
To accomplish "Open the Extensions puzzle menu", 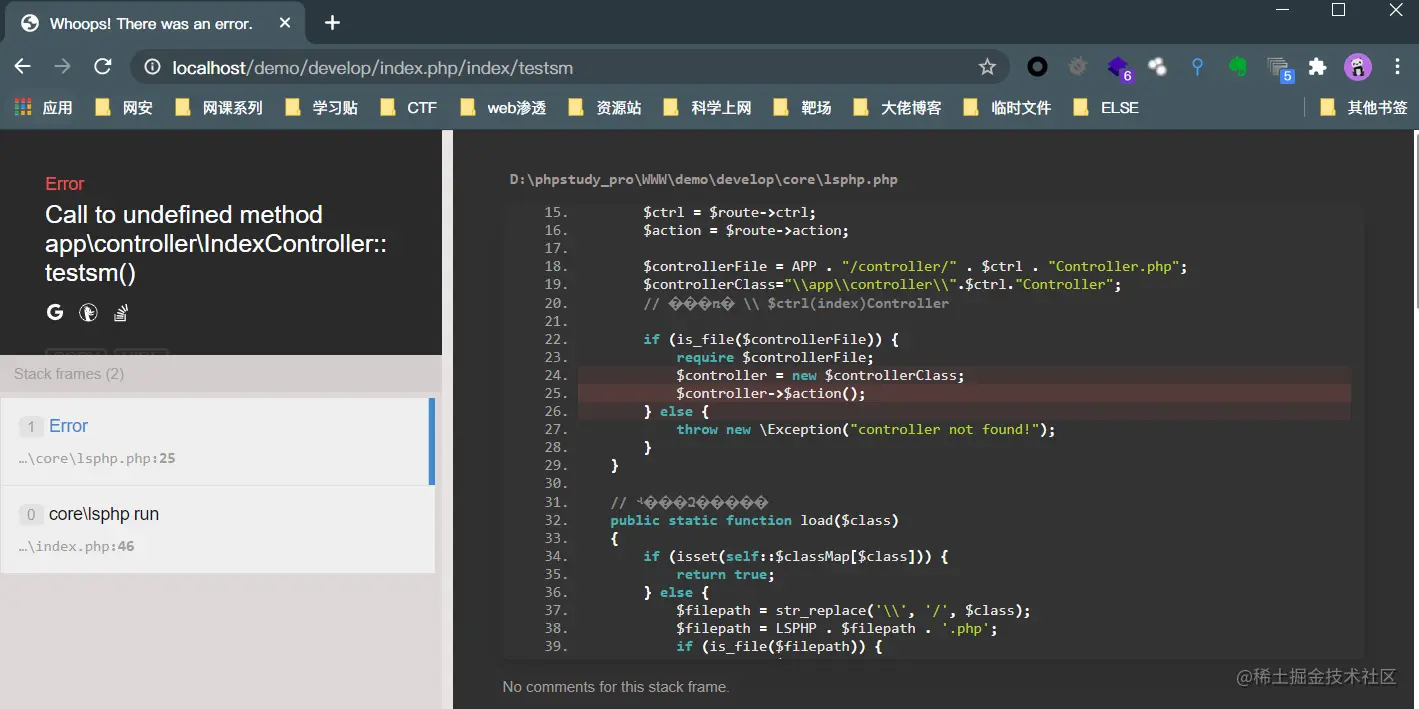I will (1317, 67).
